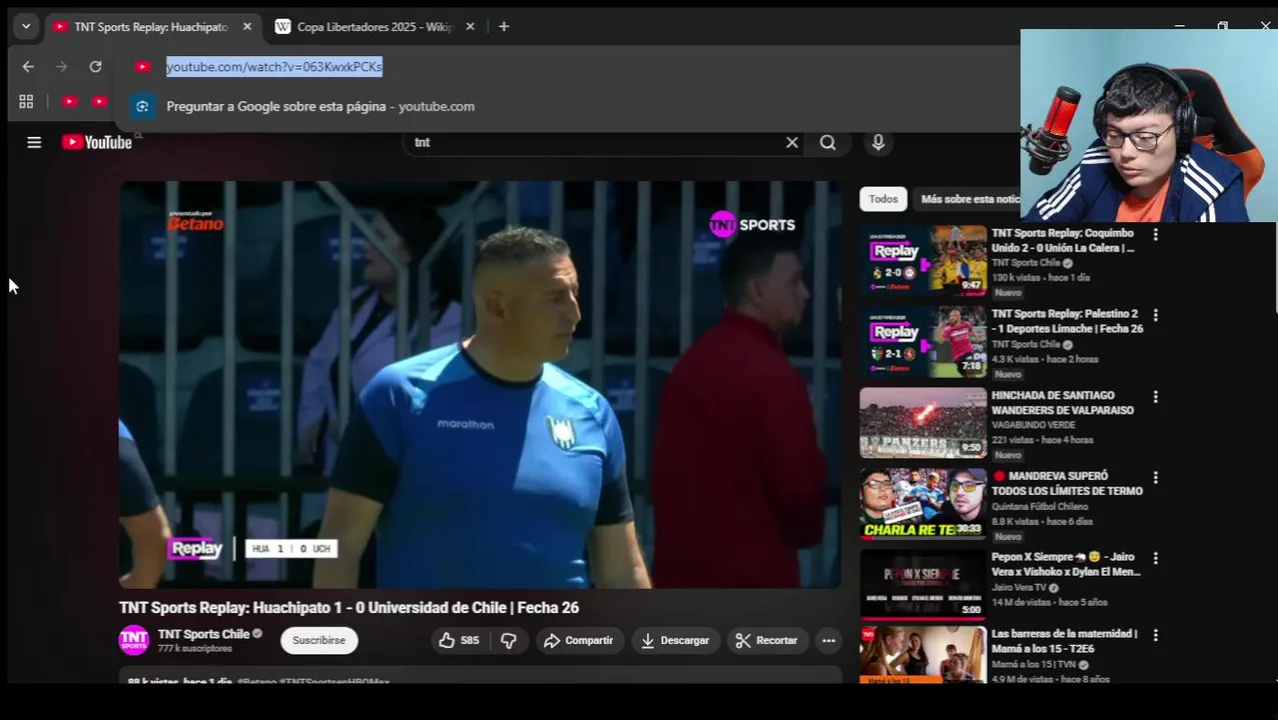Open the TNT Sports Chile channel name
The height and width of the screenshot is (720, 1278).
click(x=204, y=634)
